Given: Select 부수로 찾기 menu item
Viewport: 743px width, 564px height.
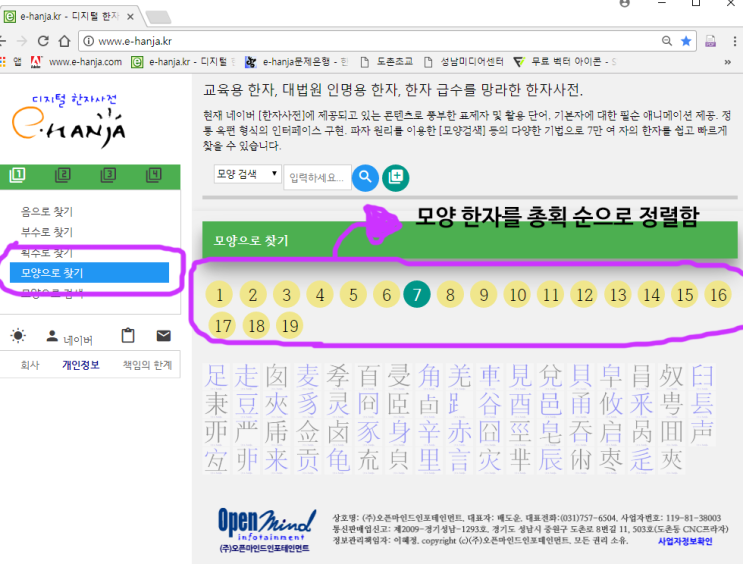Looking at the screenshot, I should coord(47,232).
